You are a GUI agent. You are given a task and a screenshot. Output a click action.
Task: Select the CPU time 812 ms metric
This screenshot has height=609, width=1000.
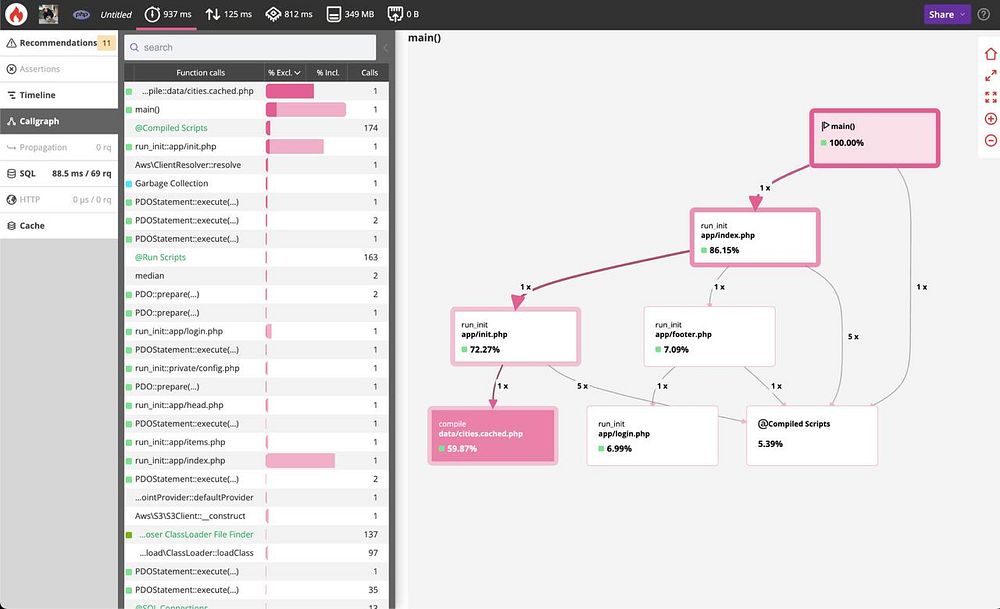click(289, 14)
